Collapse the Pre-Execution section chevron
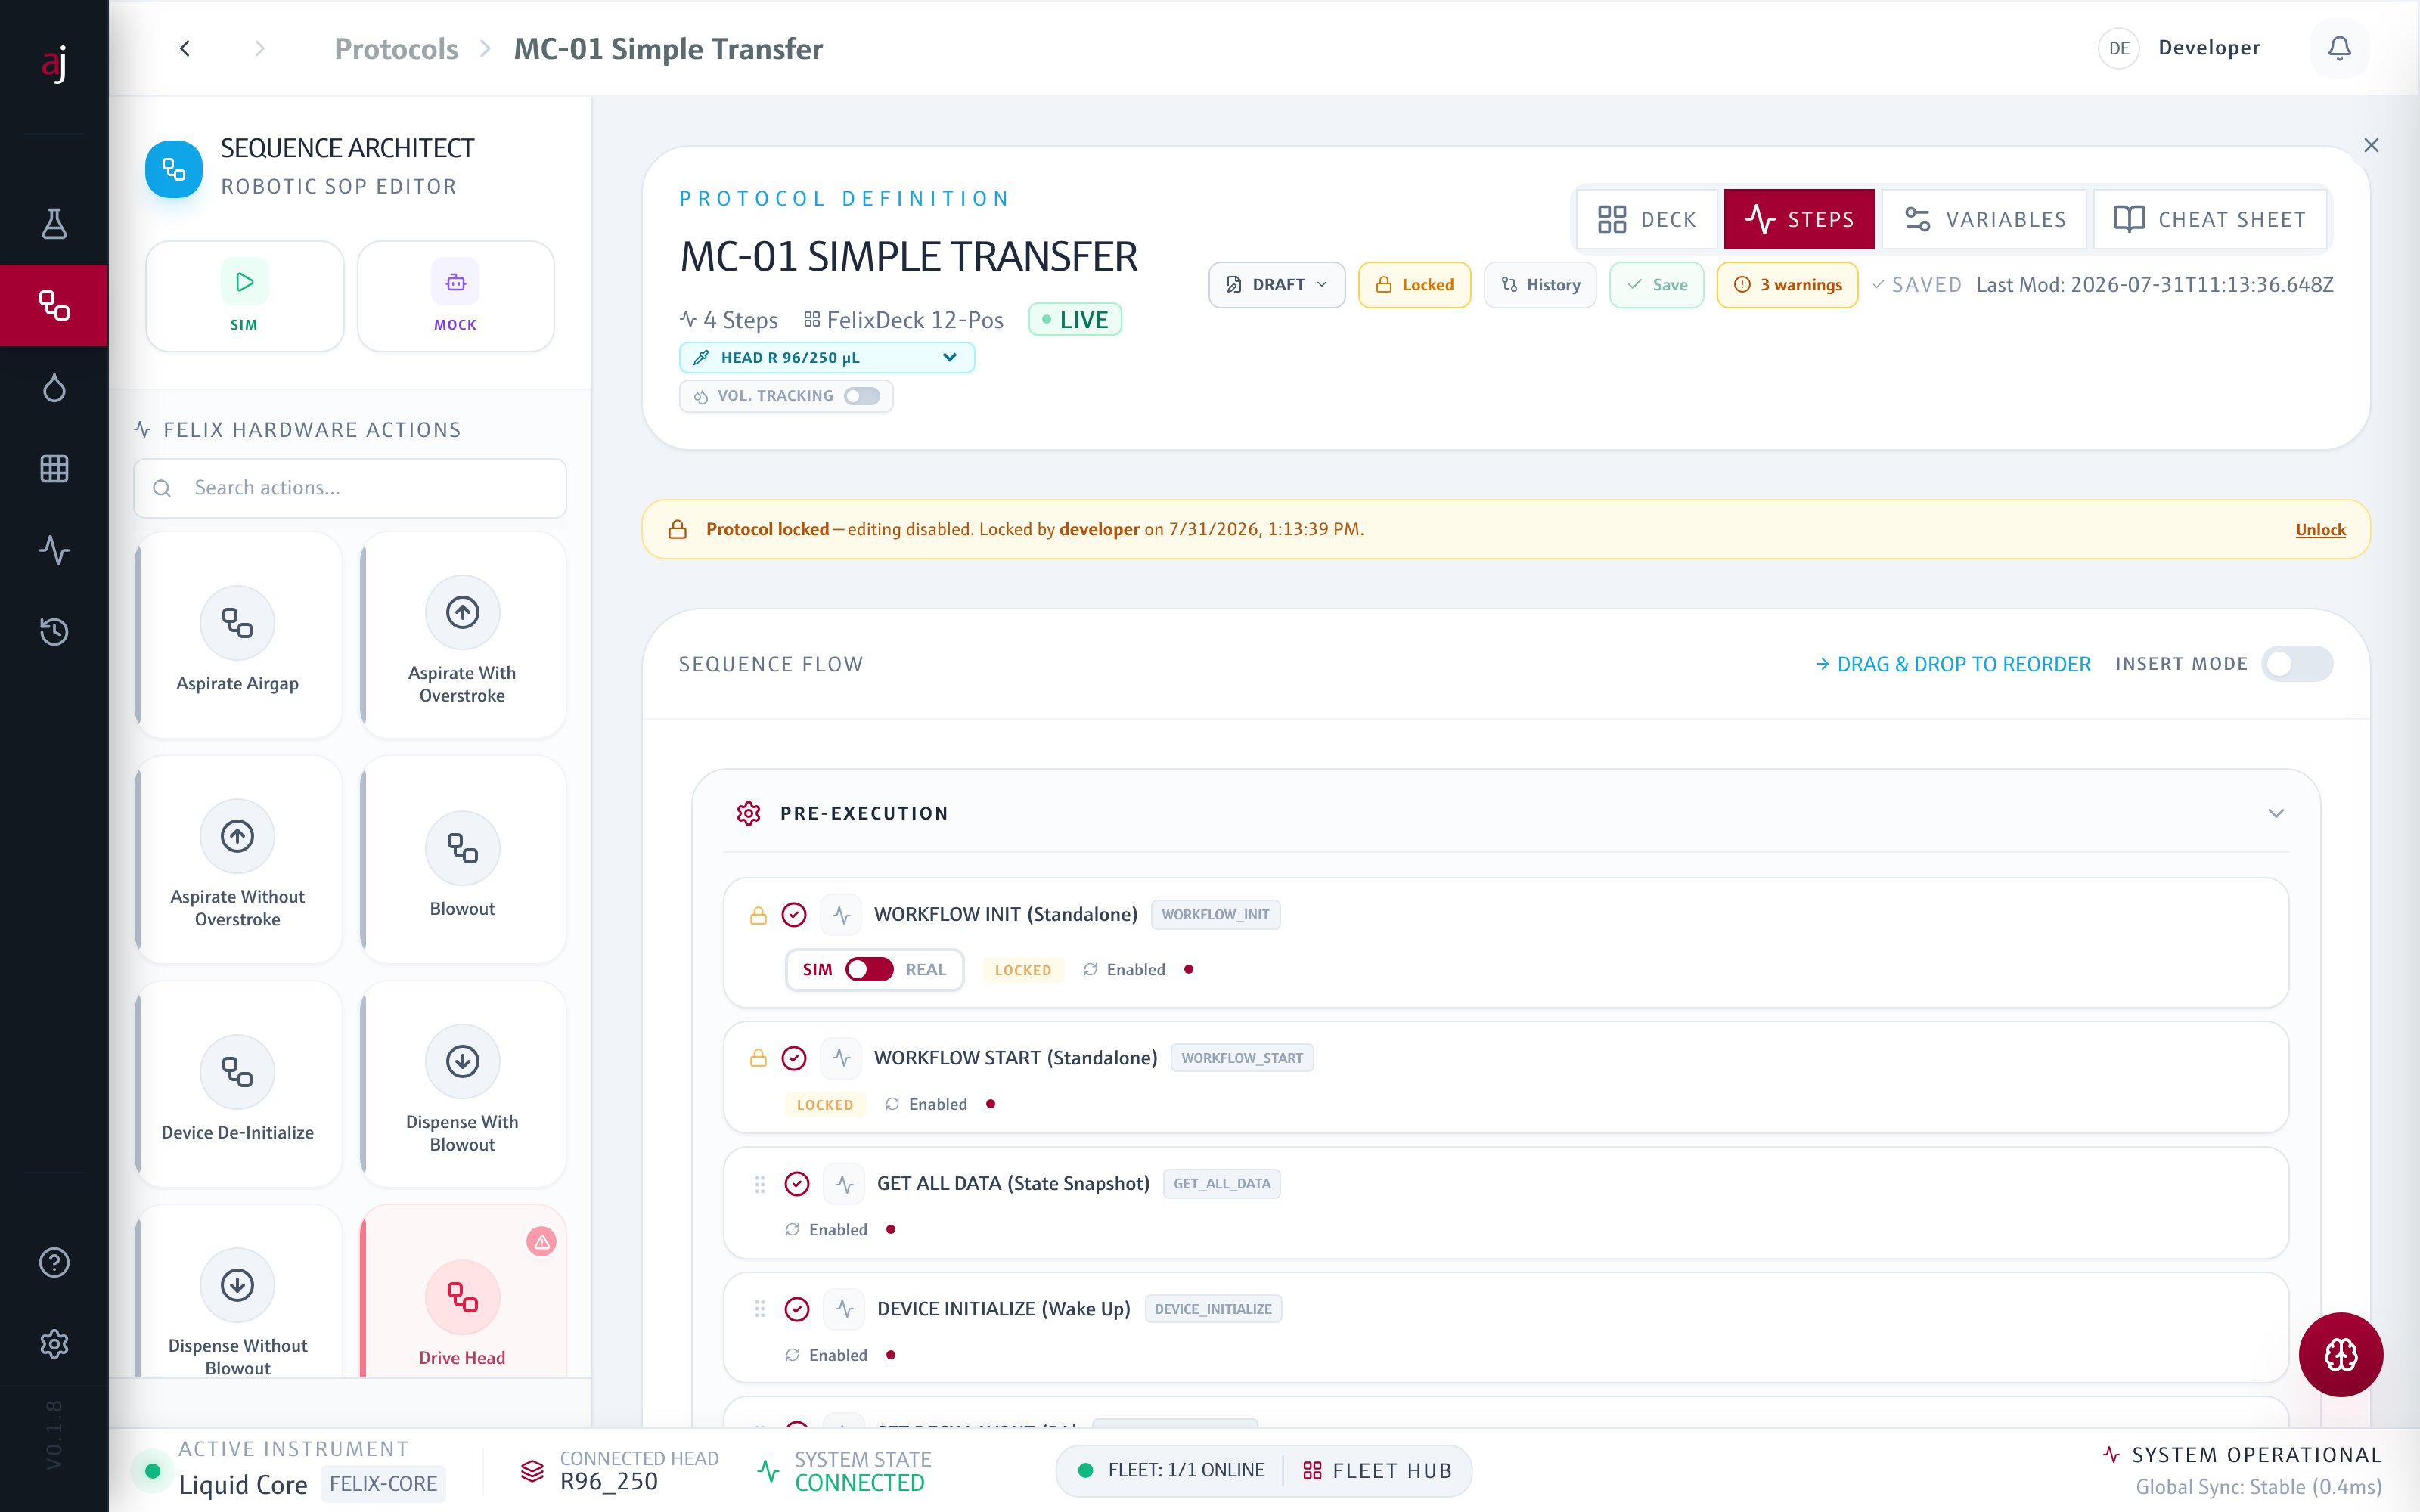The width and height of the screenshot is (2420, 1512). tap(2276, 813)
